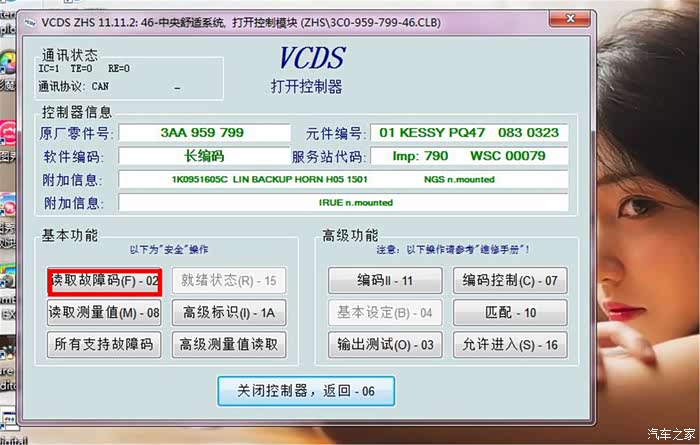Click the greyed 就绪状态(R) - 15 button

pyautogui.click(x=229, y=281)
